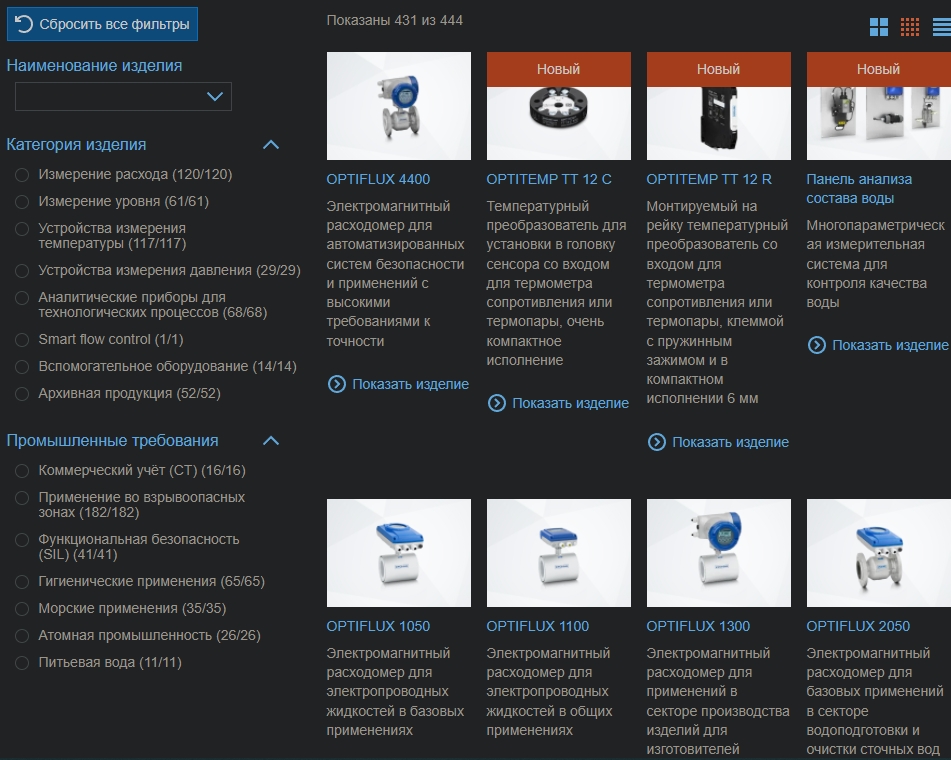951x760 pixels.
Task: Open OPTITEMP TT 12 R title link
Action: point(709,180)
